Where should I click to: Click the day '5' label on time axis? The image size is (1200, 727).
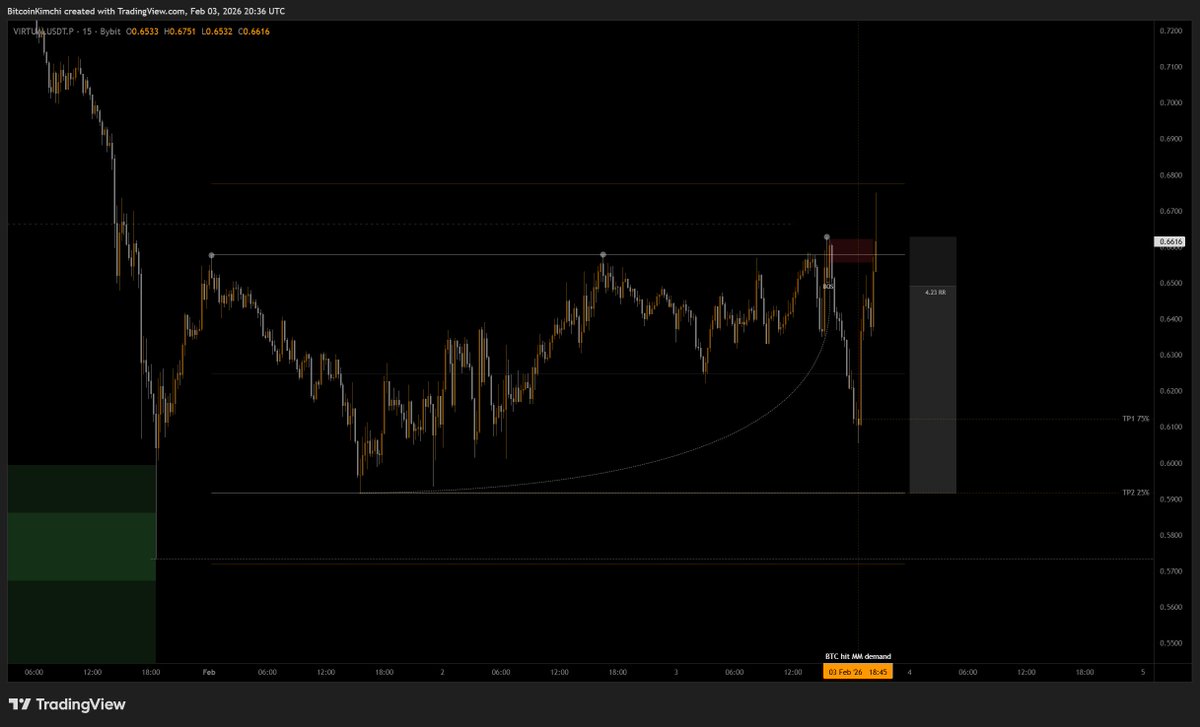1142,673
